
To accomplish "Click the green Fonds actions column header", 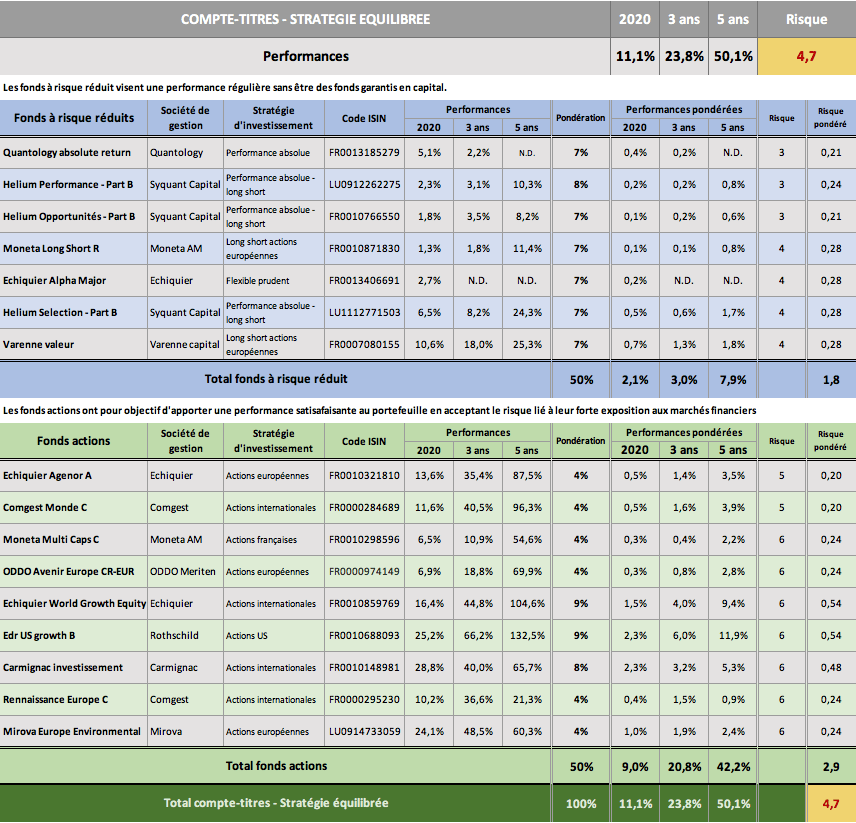I will coord(74,441).
